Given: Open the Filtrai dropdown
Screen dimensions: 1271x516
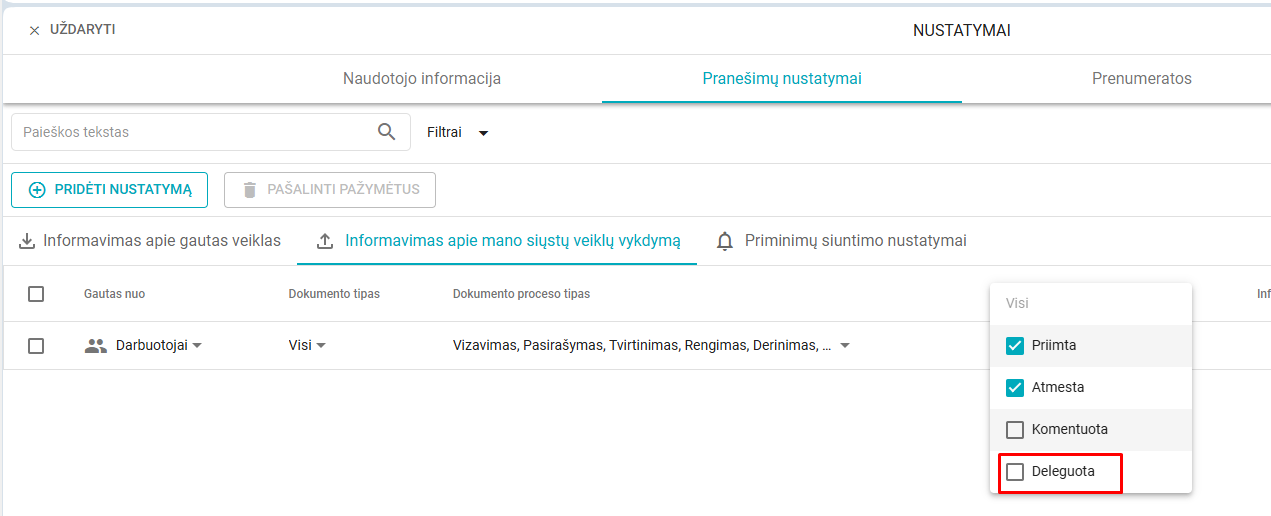Looking at the screenshot, I should pyautogui.click(x=458, y=132).
